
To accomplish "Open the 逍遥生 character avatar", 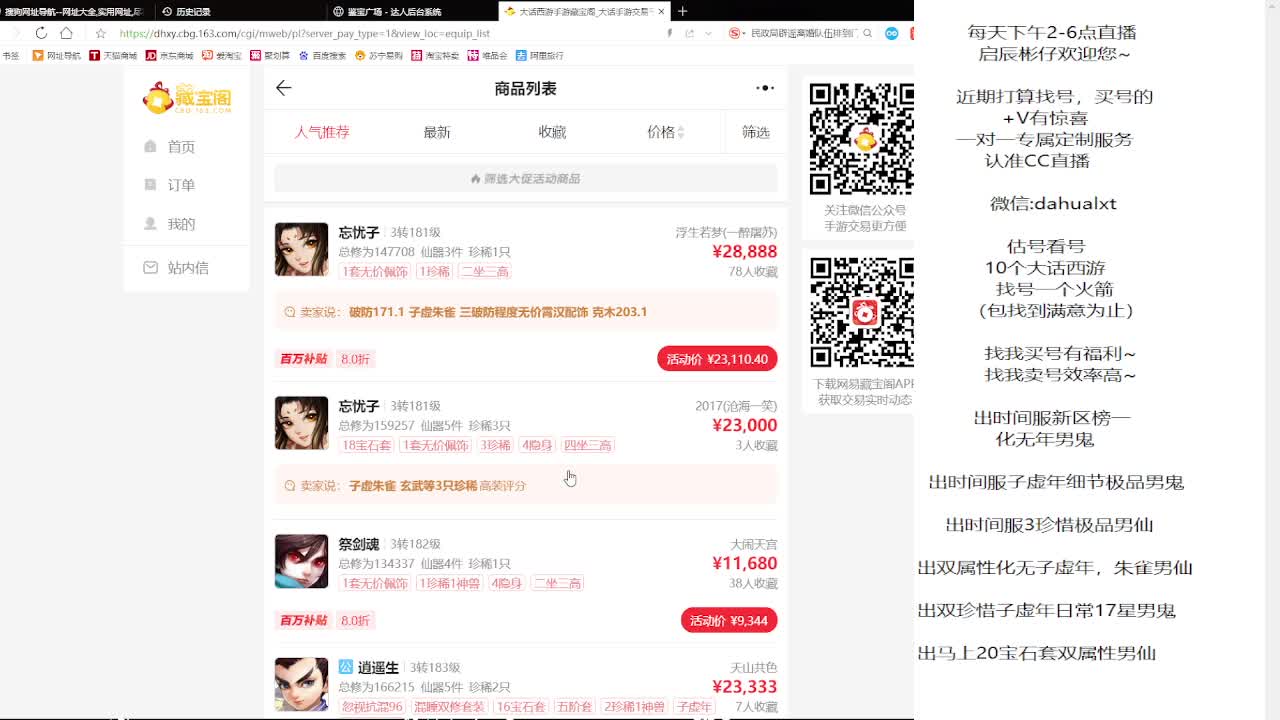I will point(301,684).
